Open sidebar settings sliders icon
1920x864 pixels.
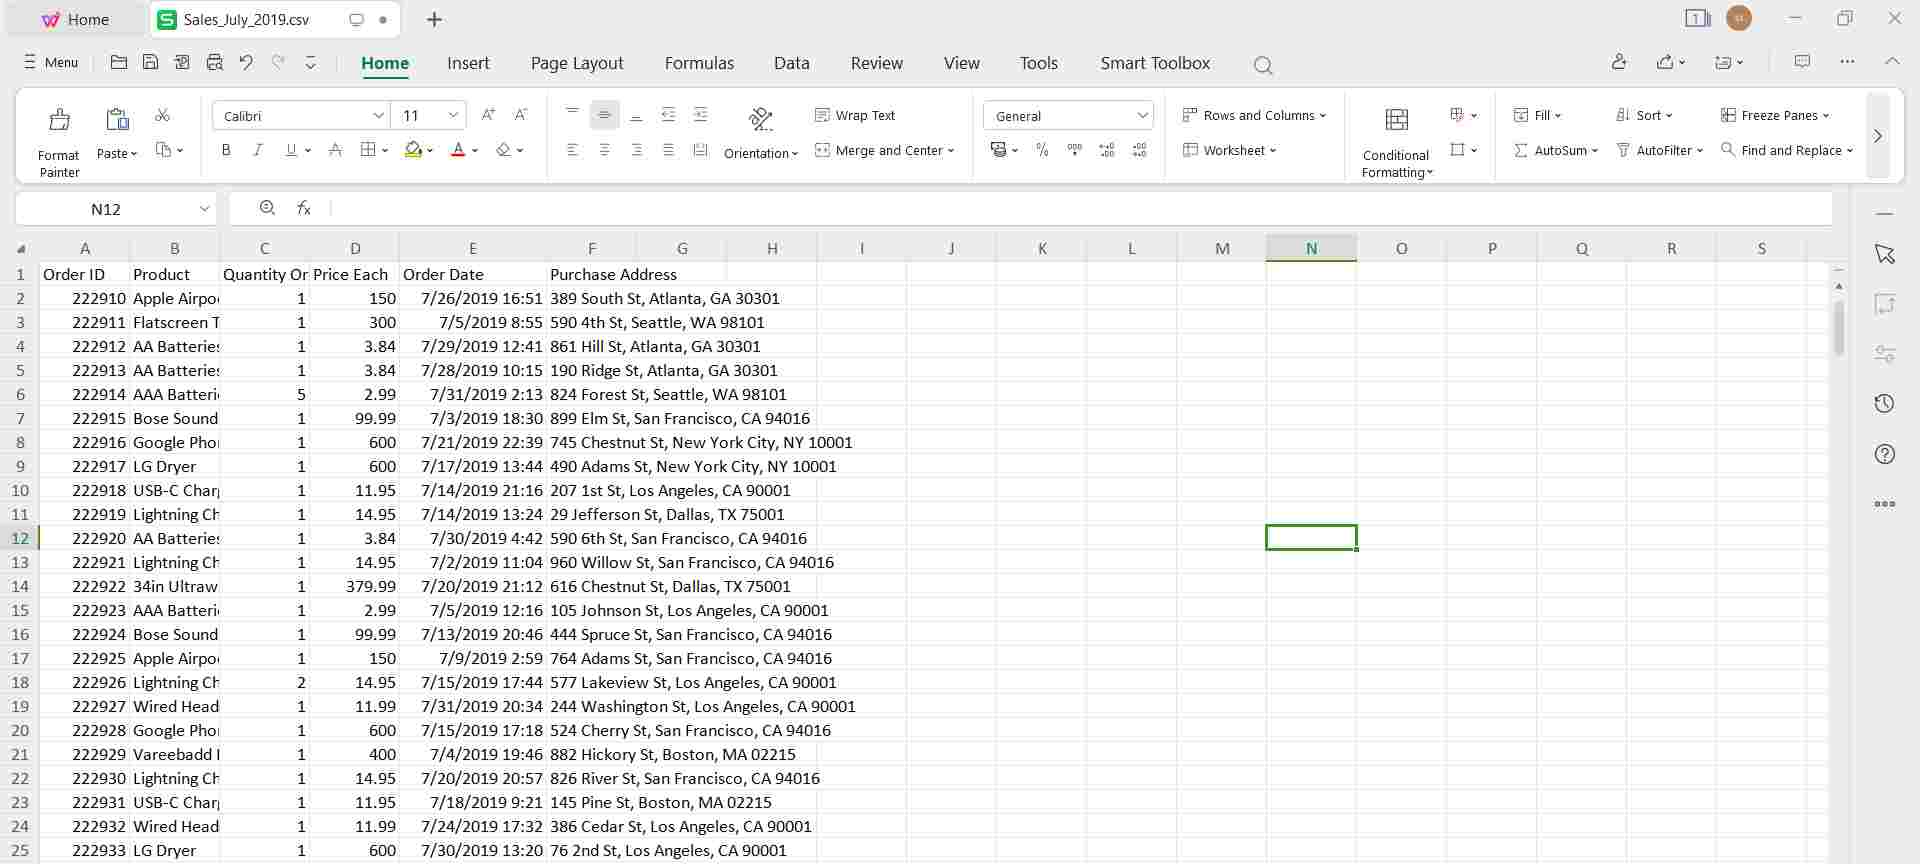pyautogui.click(x=1884, y=354)
